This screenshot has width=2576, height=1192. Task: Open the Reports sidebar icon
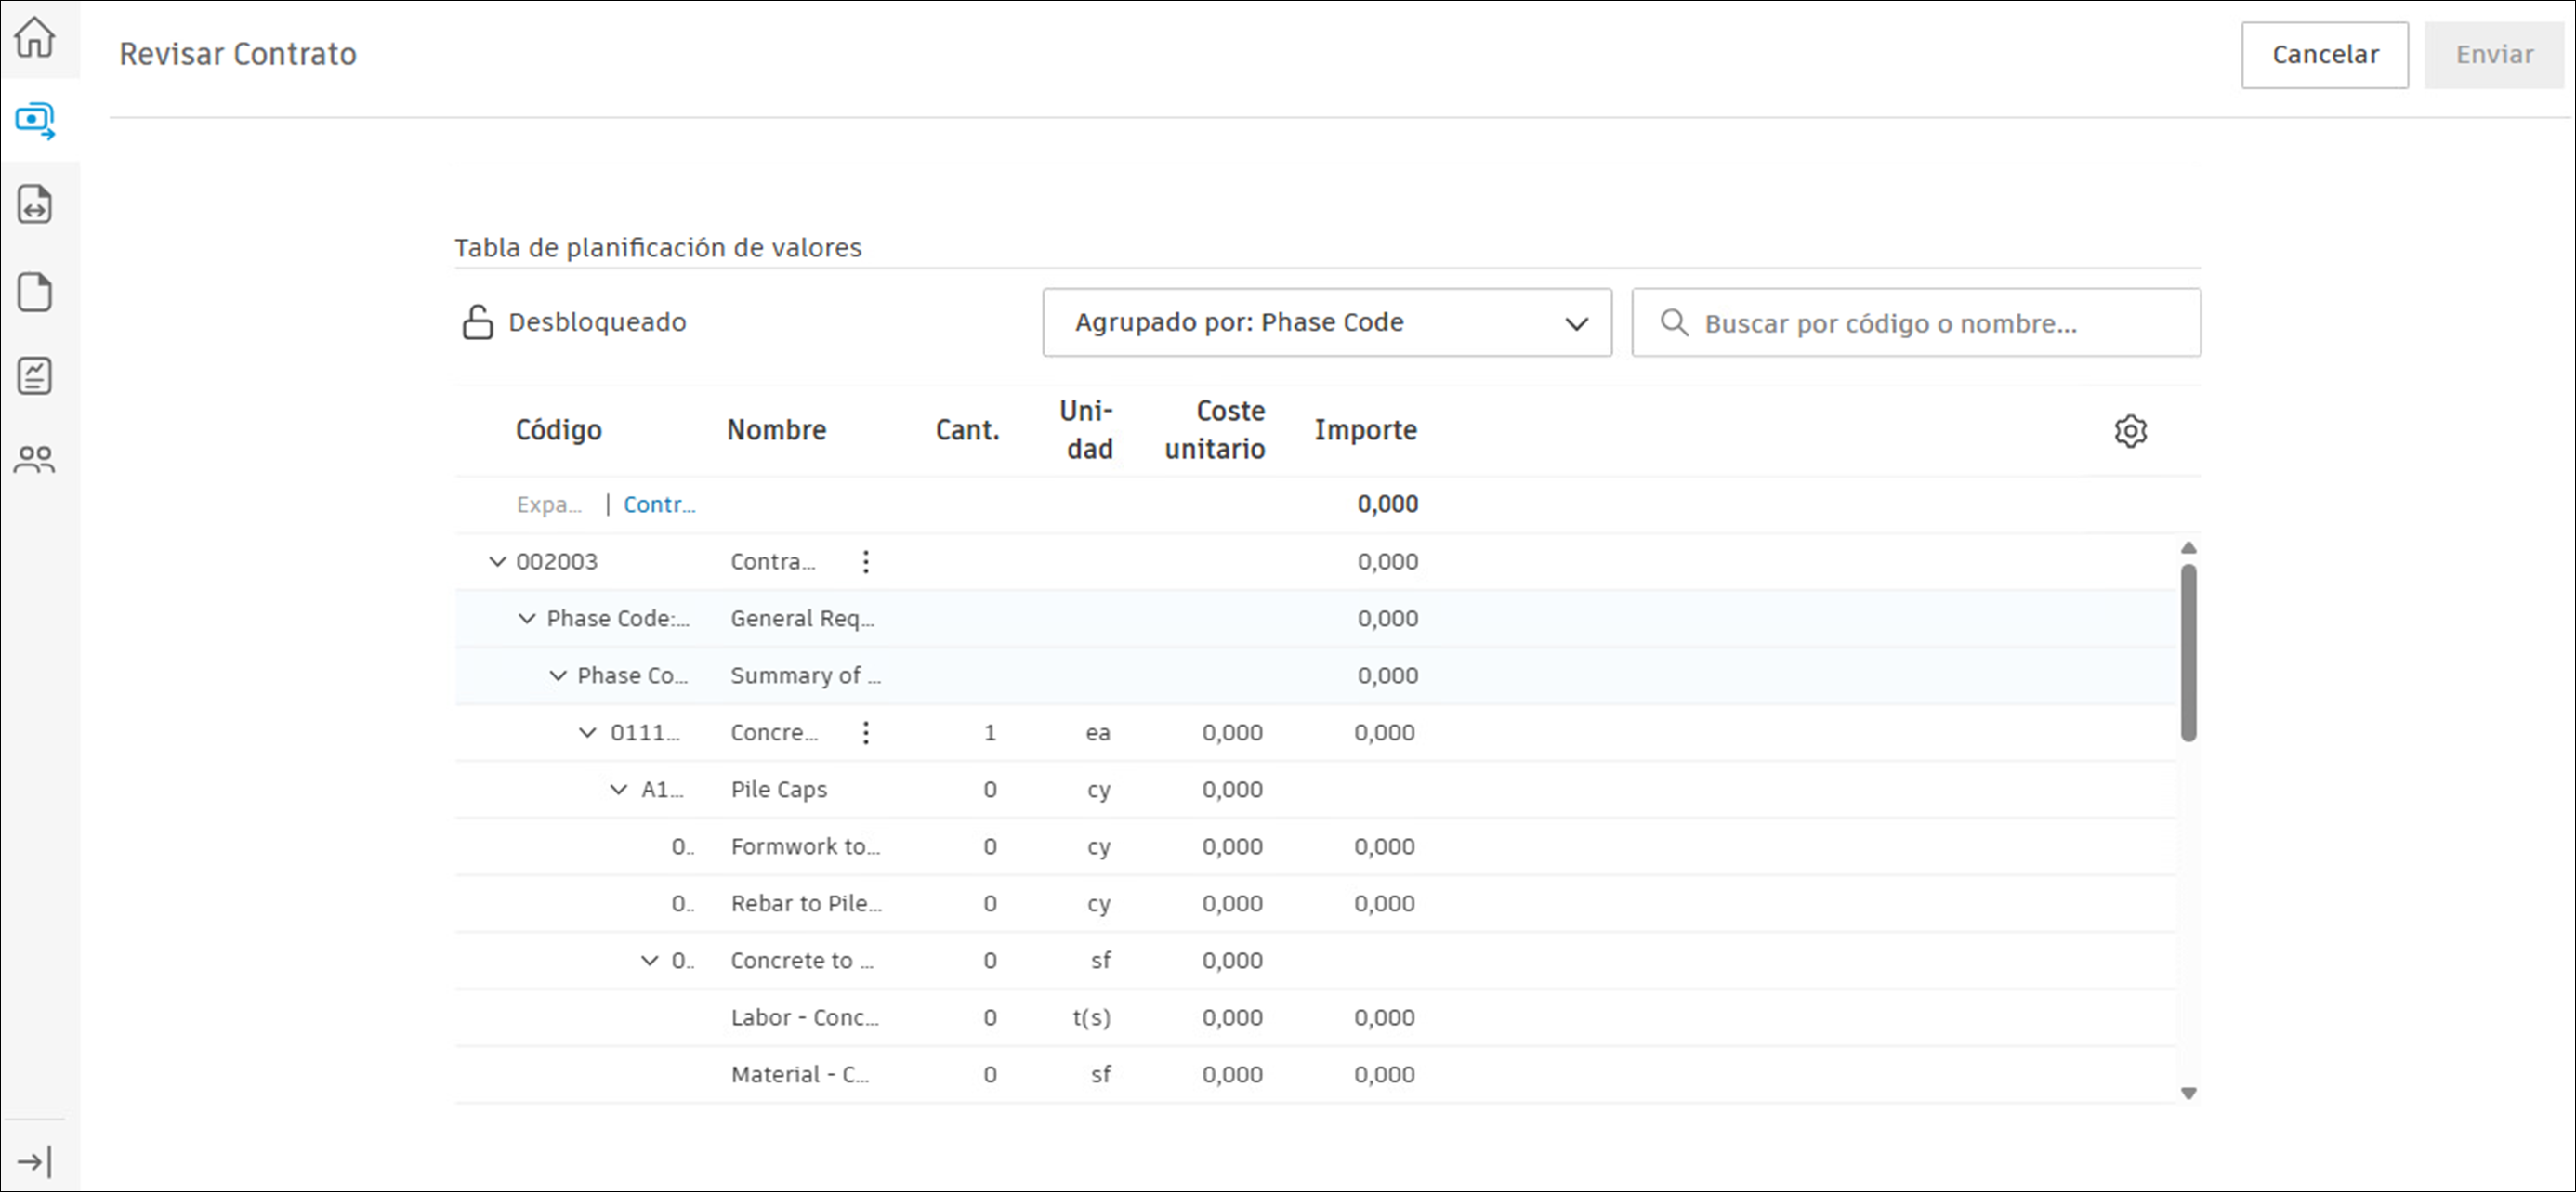coord(35,376)
